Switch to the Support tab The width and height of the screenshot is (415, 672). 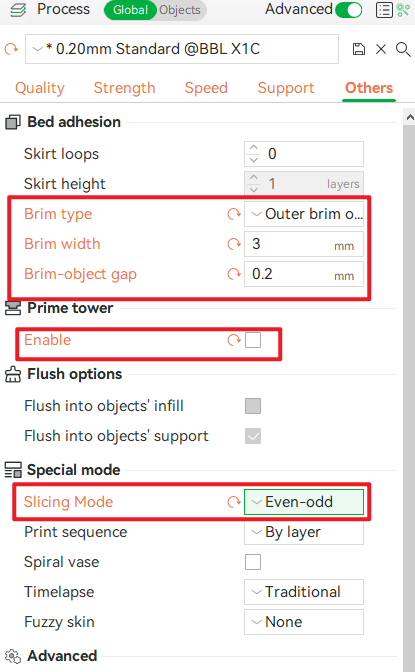(286, 88)
